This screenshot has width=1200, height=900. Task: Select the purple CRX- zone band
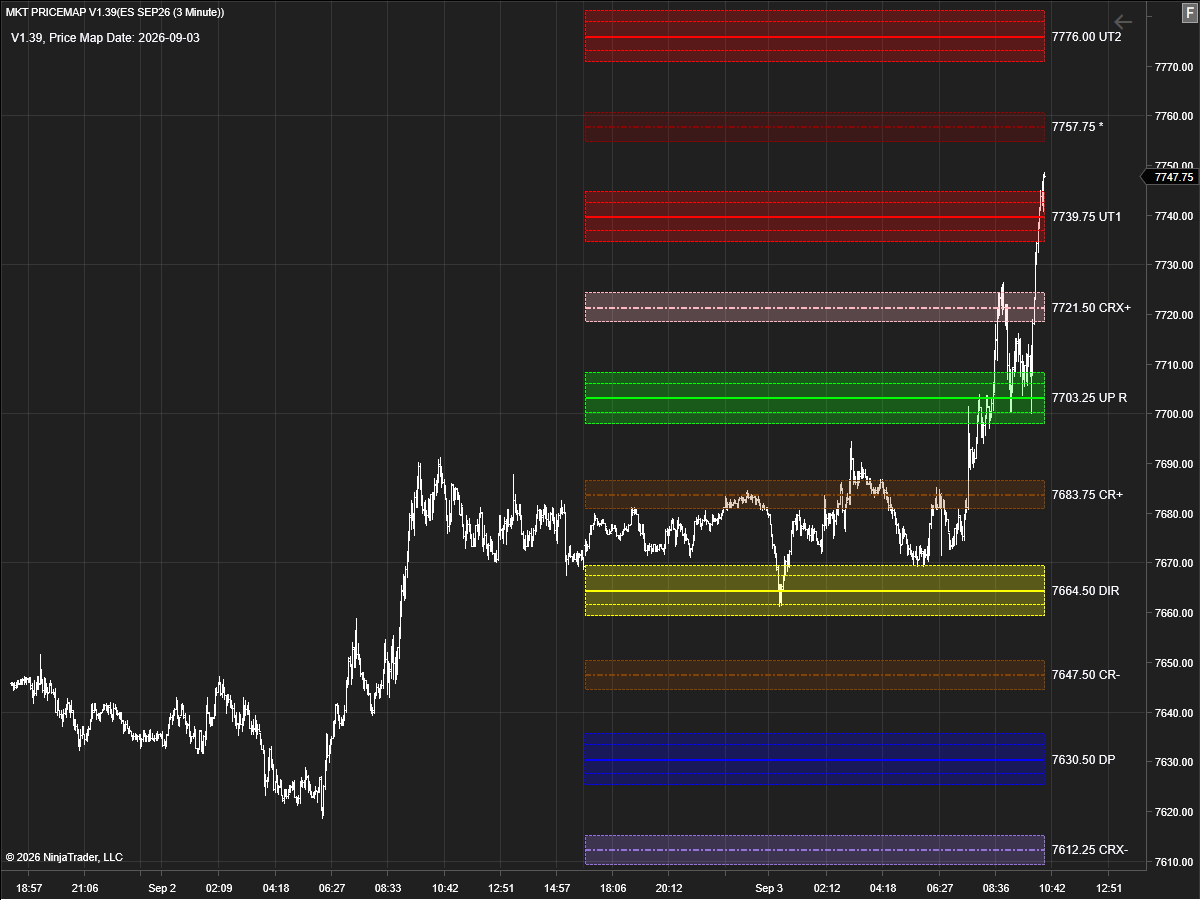coord(815,850)
